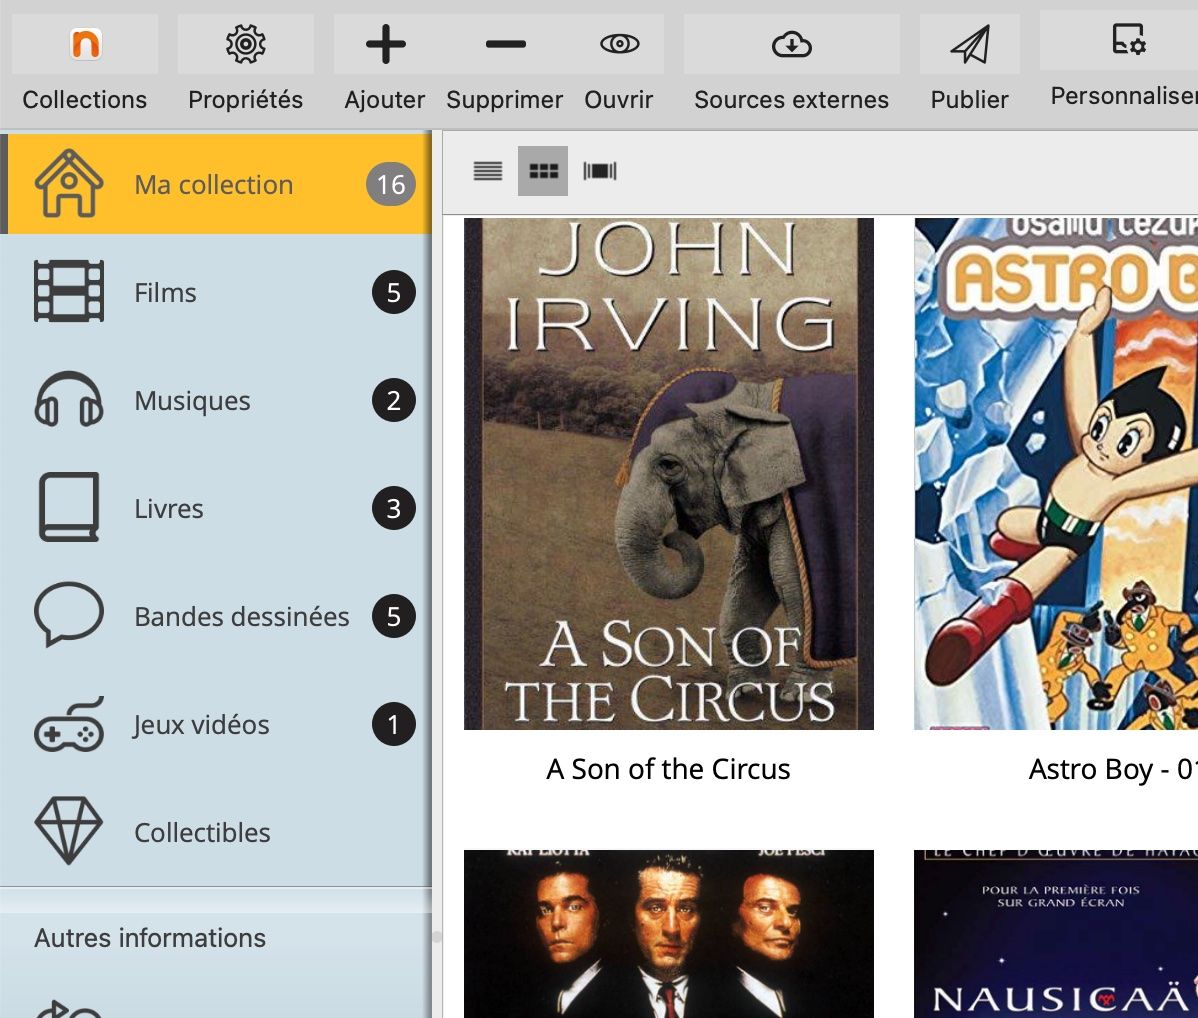Select Ma collection in sidebar
Screen dimensions: 1198x1018
tap(214, 185)
